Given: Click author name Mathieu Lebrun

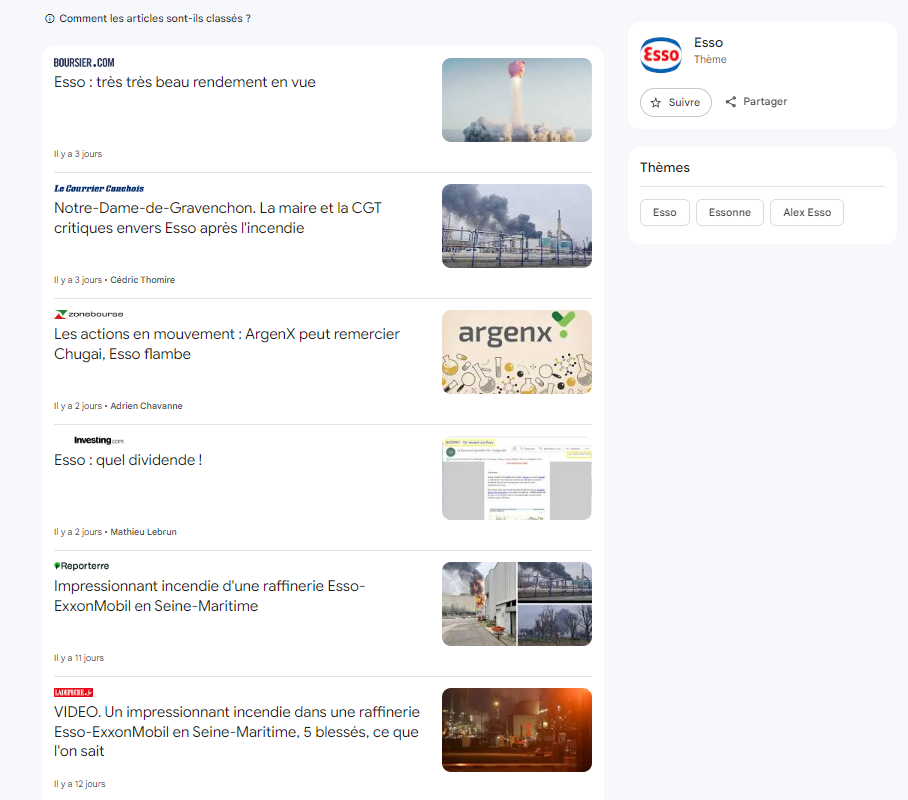Looking at the screenshot, I should click(x=144, y=532).
